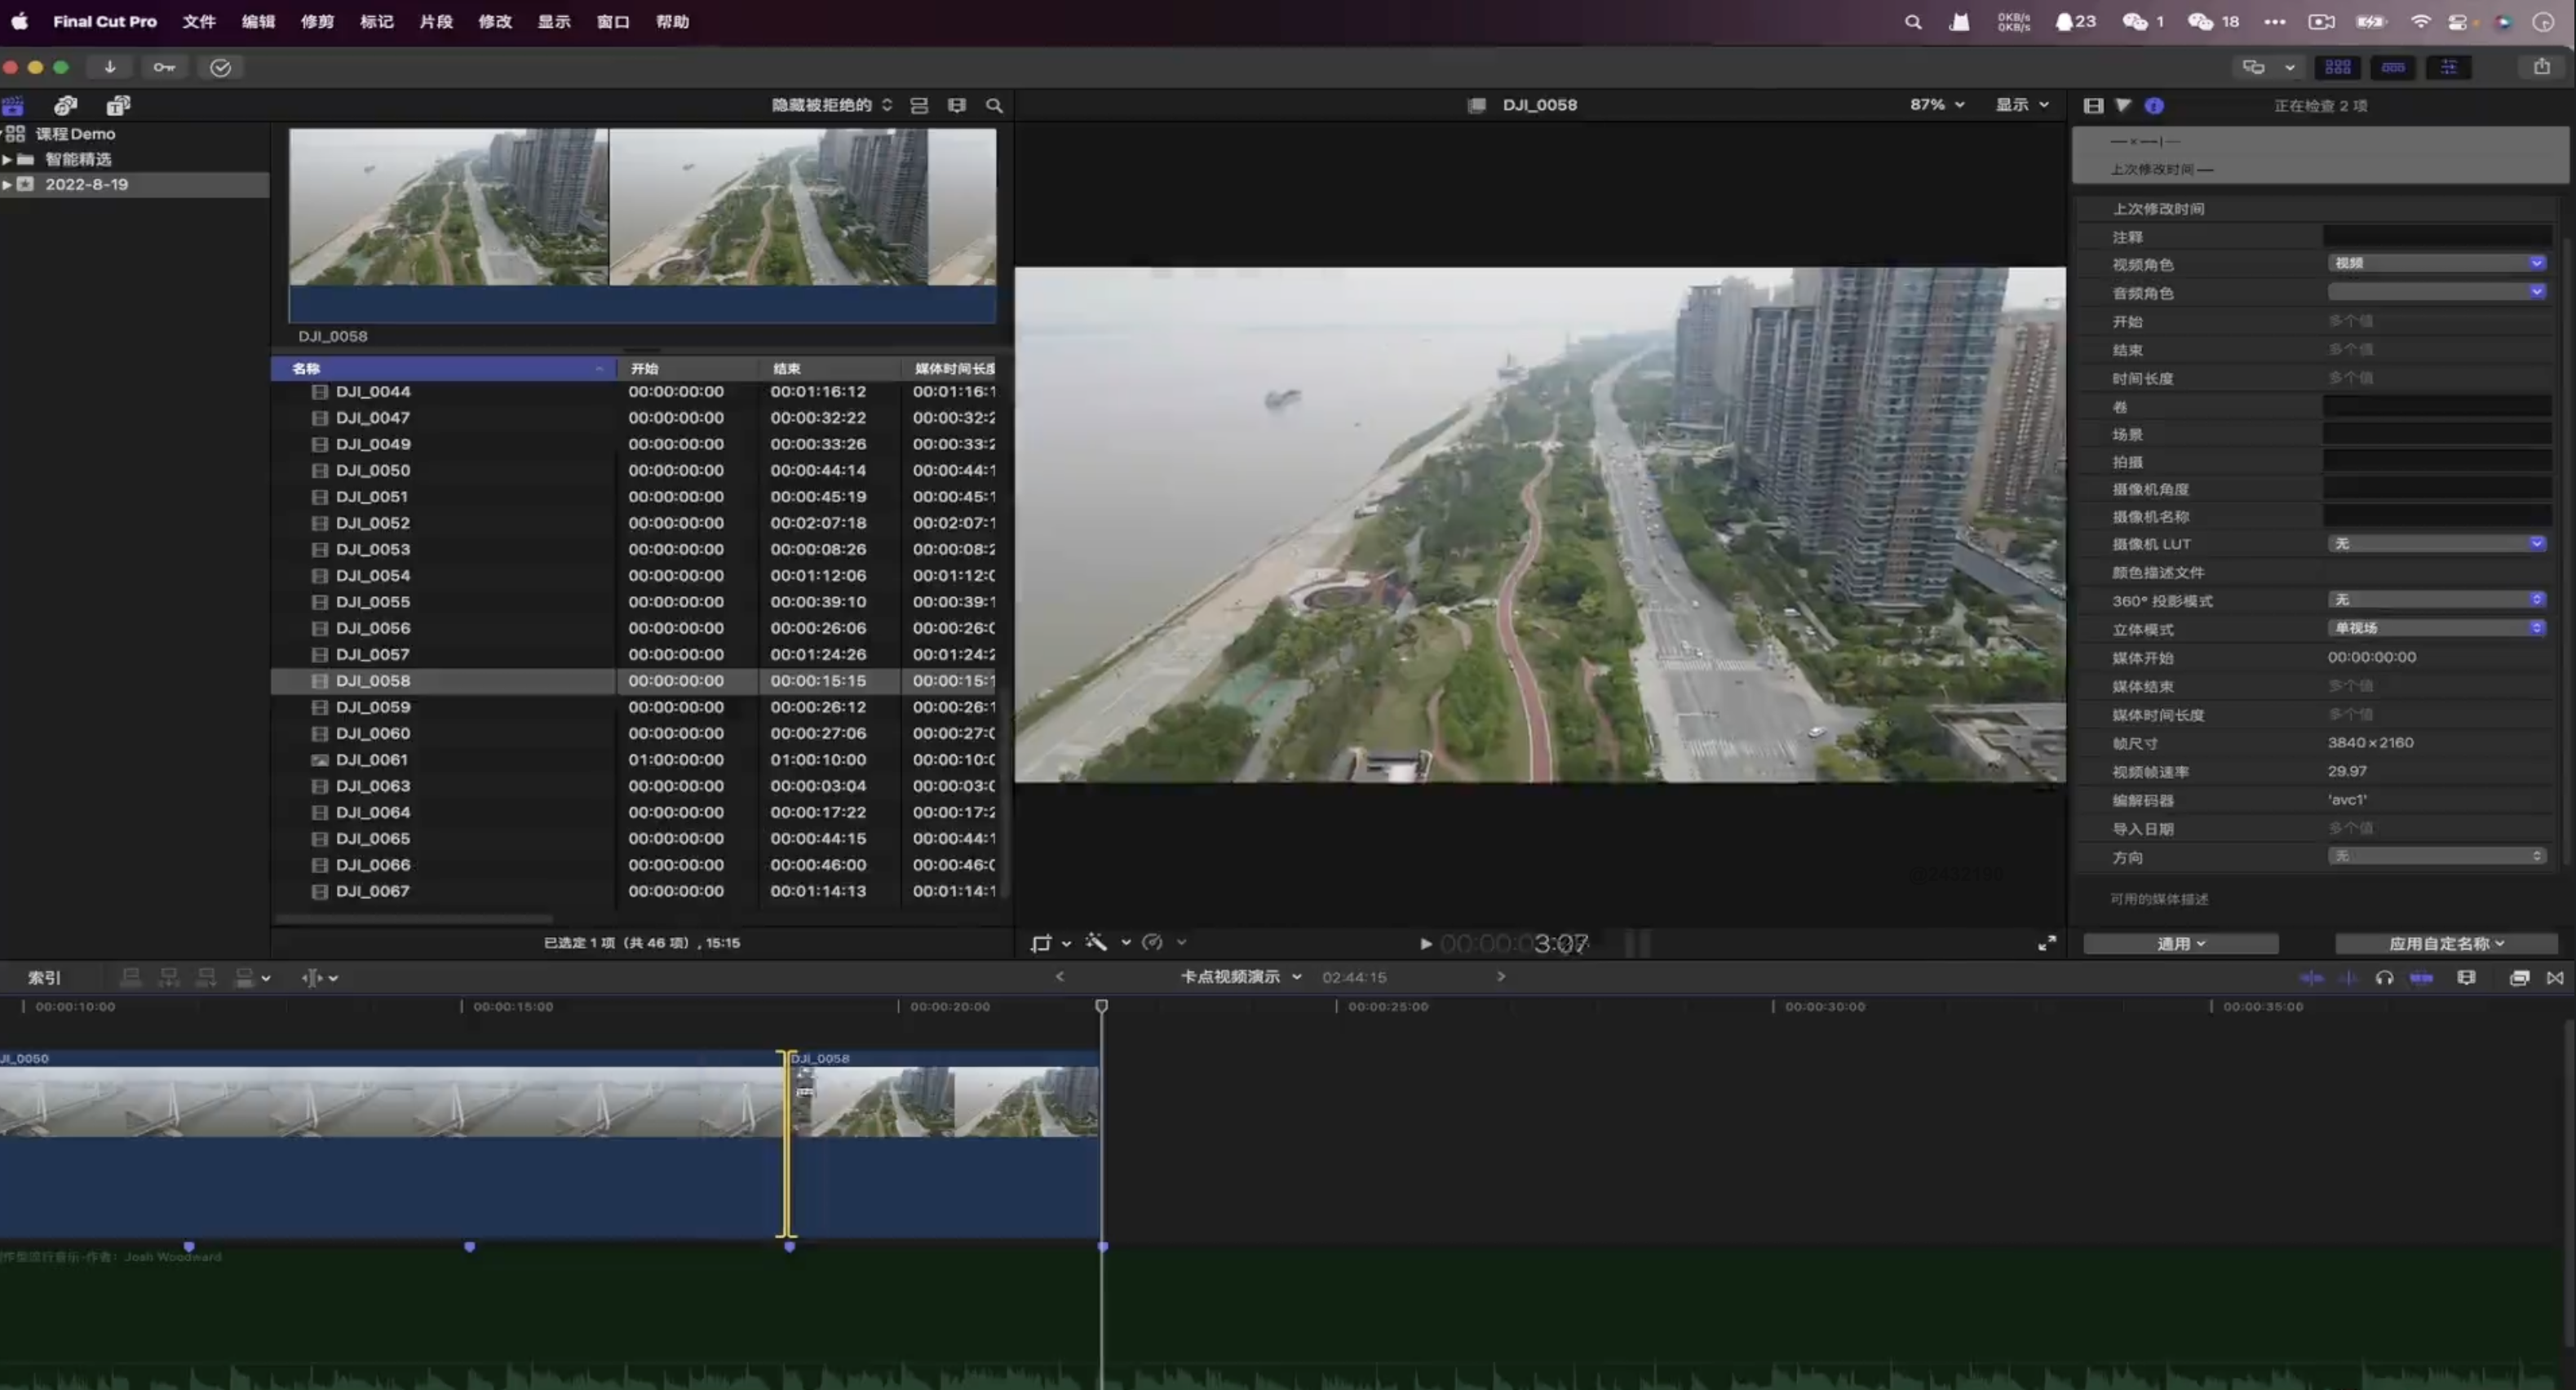Click the browser horizontal scrollbar
This screenshot has width=2576, height=1390.
click(414, 918)
